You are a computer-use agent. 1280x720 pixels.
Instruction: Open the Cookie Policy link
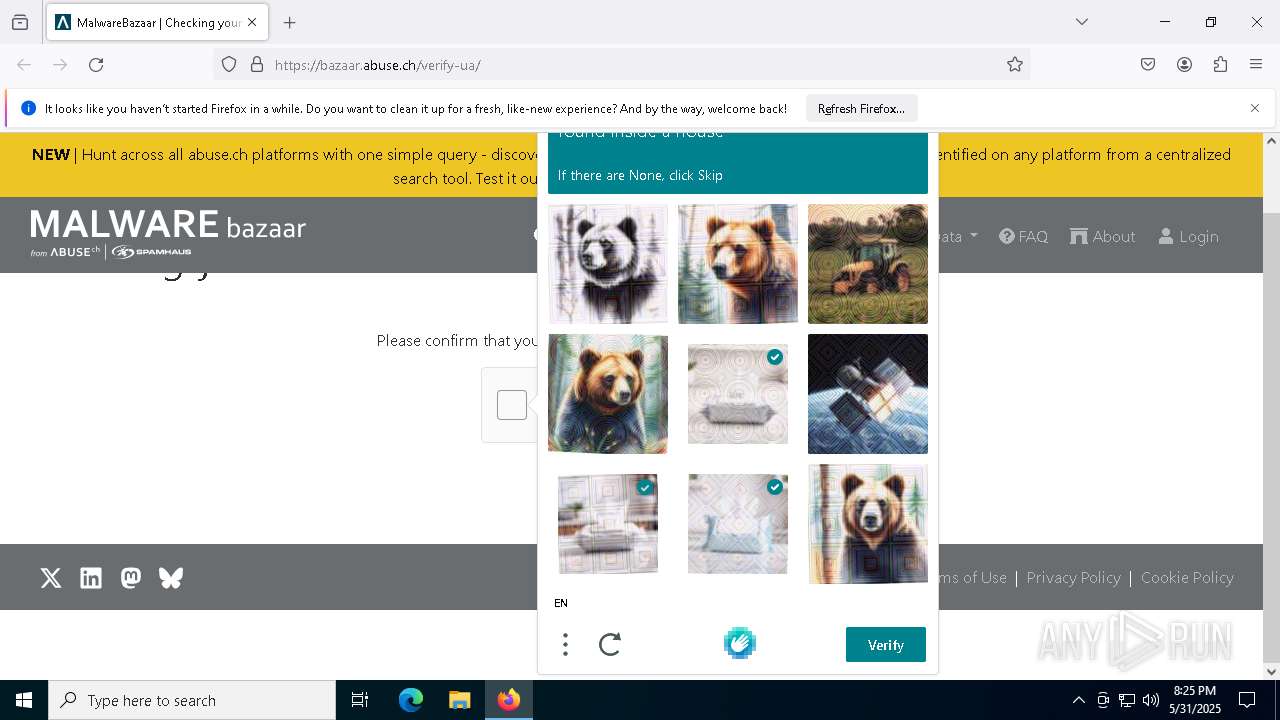click(x=1187, y=578)
